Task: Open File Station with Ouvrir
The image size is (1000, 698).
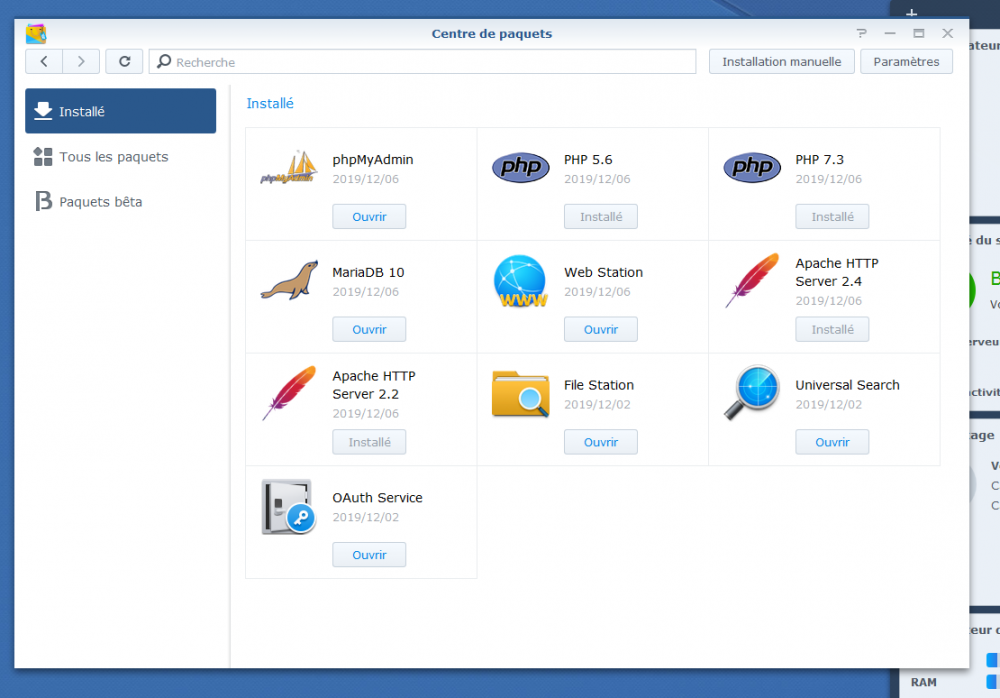Action: (601, 442)
